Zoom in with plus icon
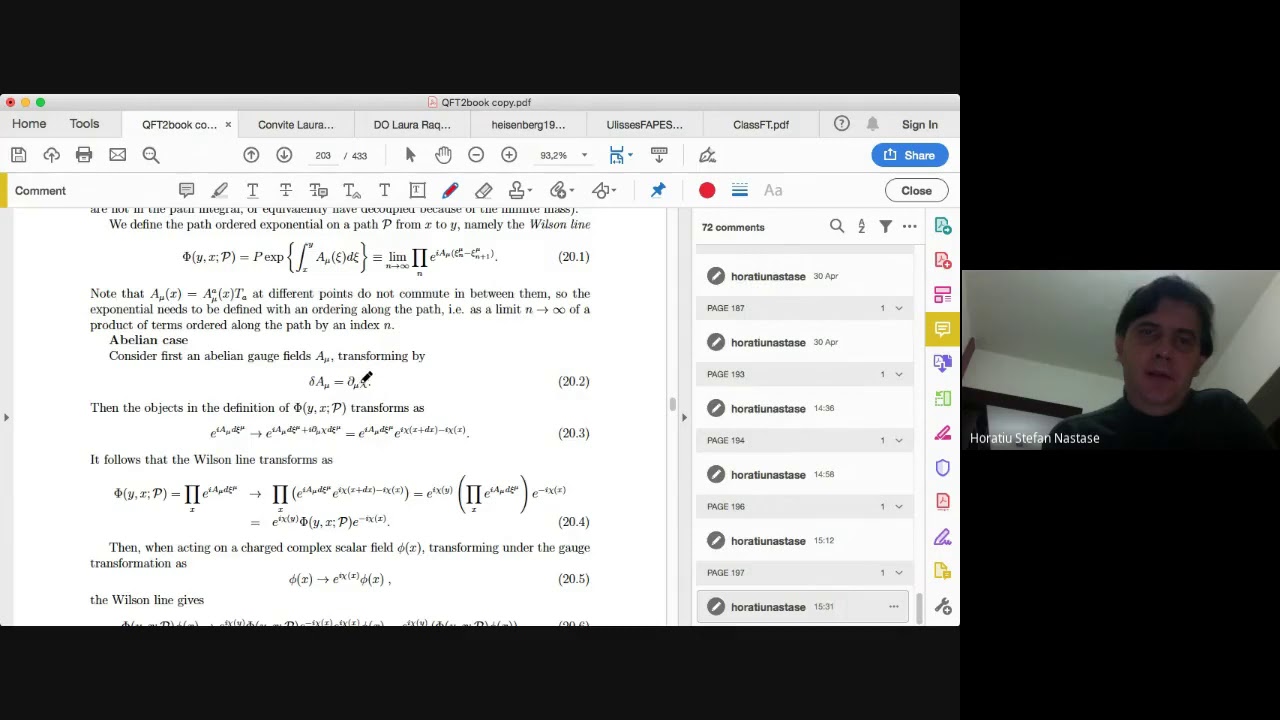 click(509, 155)
